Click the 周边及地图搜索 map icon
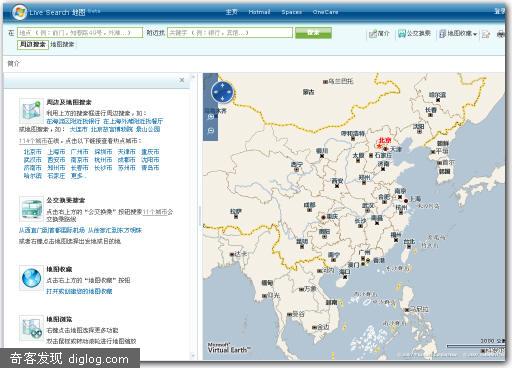This screenshot has height=368, width=512. pos(31,110)
